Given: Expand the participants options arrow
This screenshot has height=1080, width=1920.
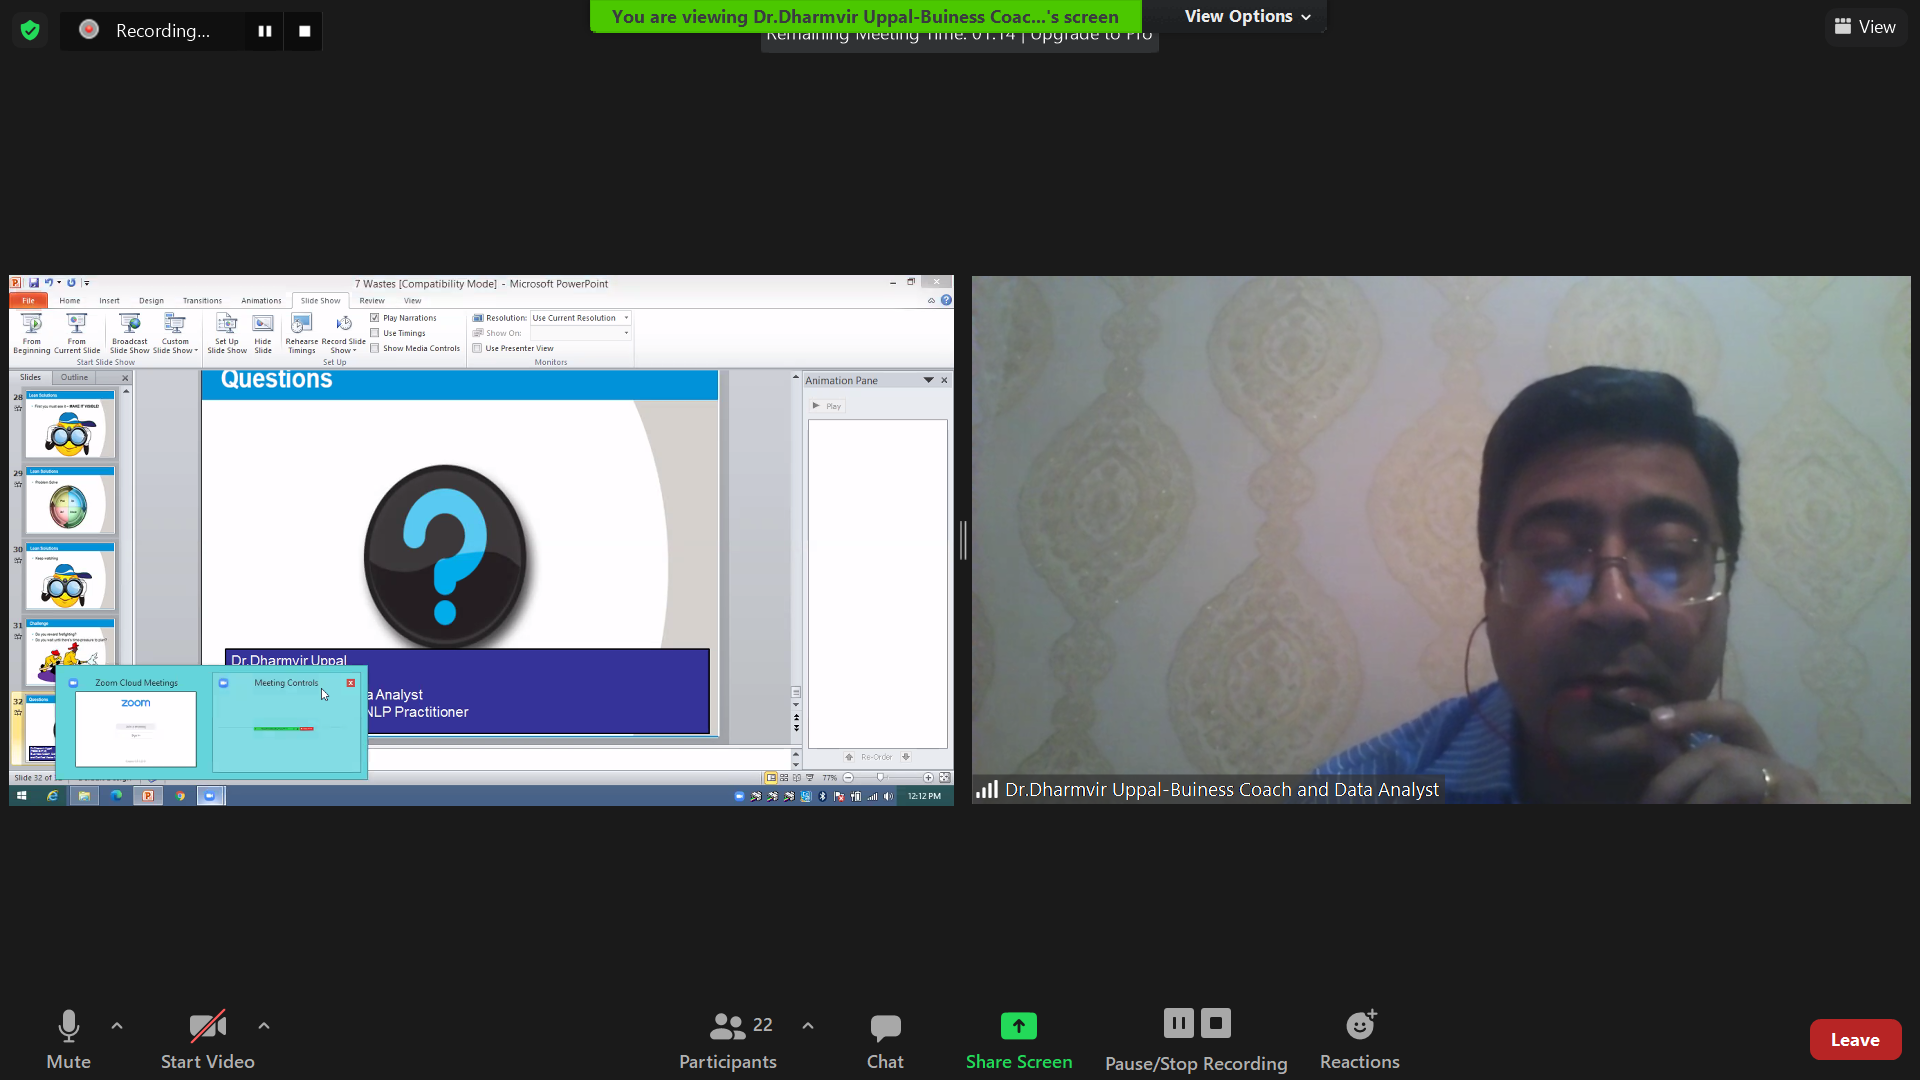Looking at the screenshot, I should point(808,1026).
